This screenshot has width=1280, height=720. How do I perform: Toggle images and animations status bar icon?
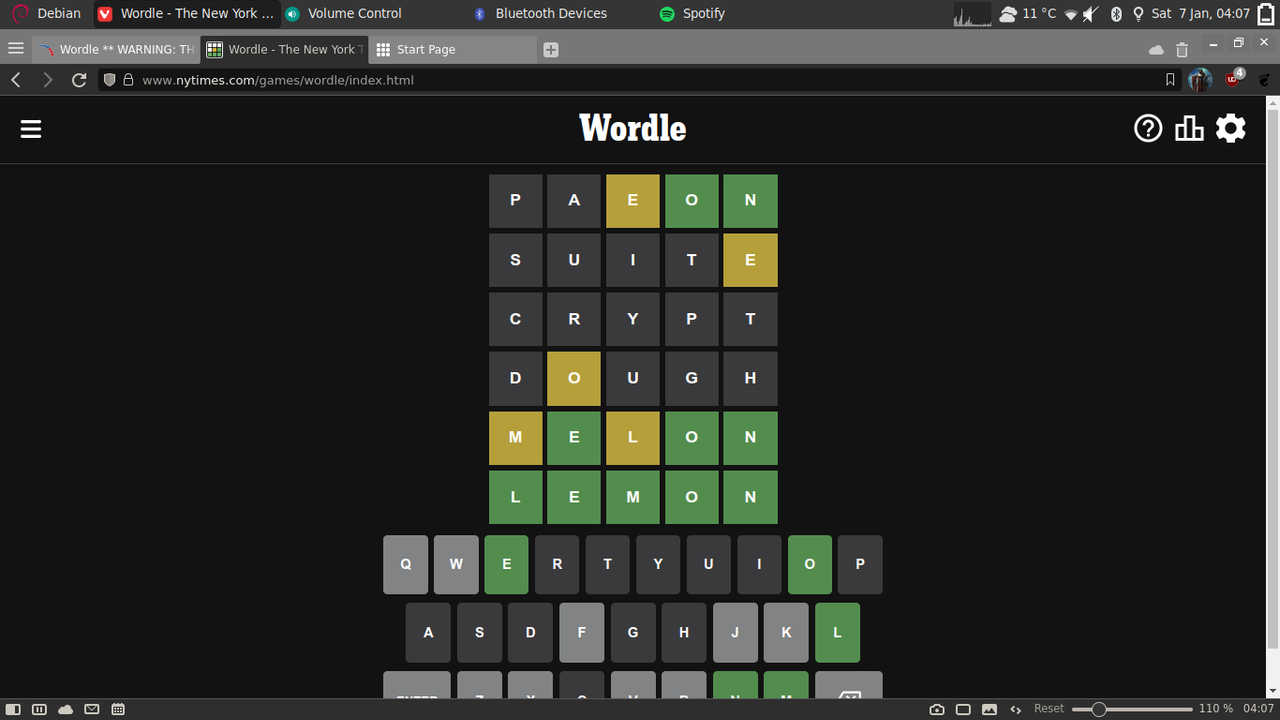pos(989,709)
